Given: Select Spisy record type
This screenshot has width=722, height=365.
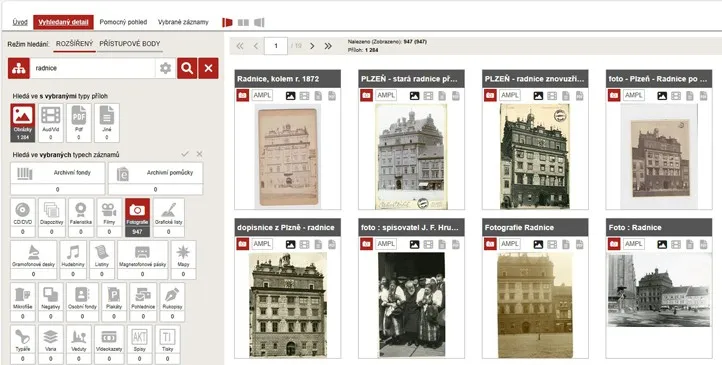Looking at the screenshot, I should tap(140, 344).
